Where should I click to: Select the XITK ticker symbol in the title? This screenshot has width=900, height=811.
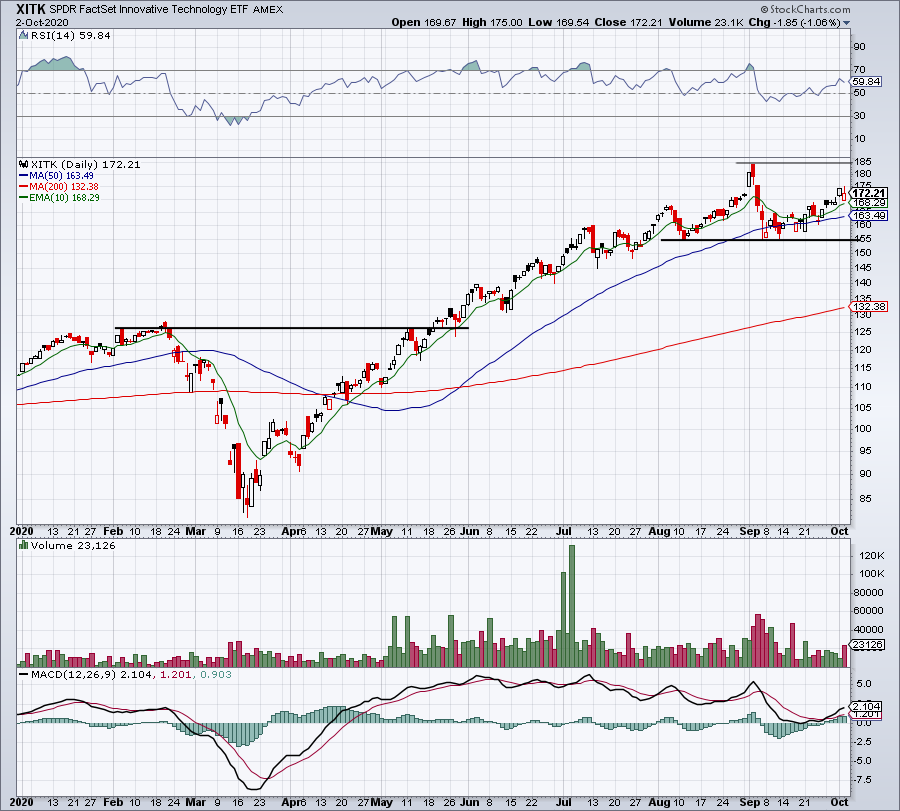tap(30, 9)
